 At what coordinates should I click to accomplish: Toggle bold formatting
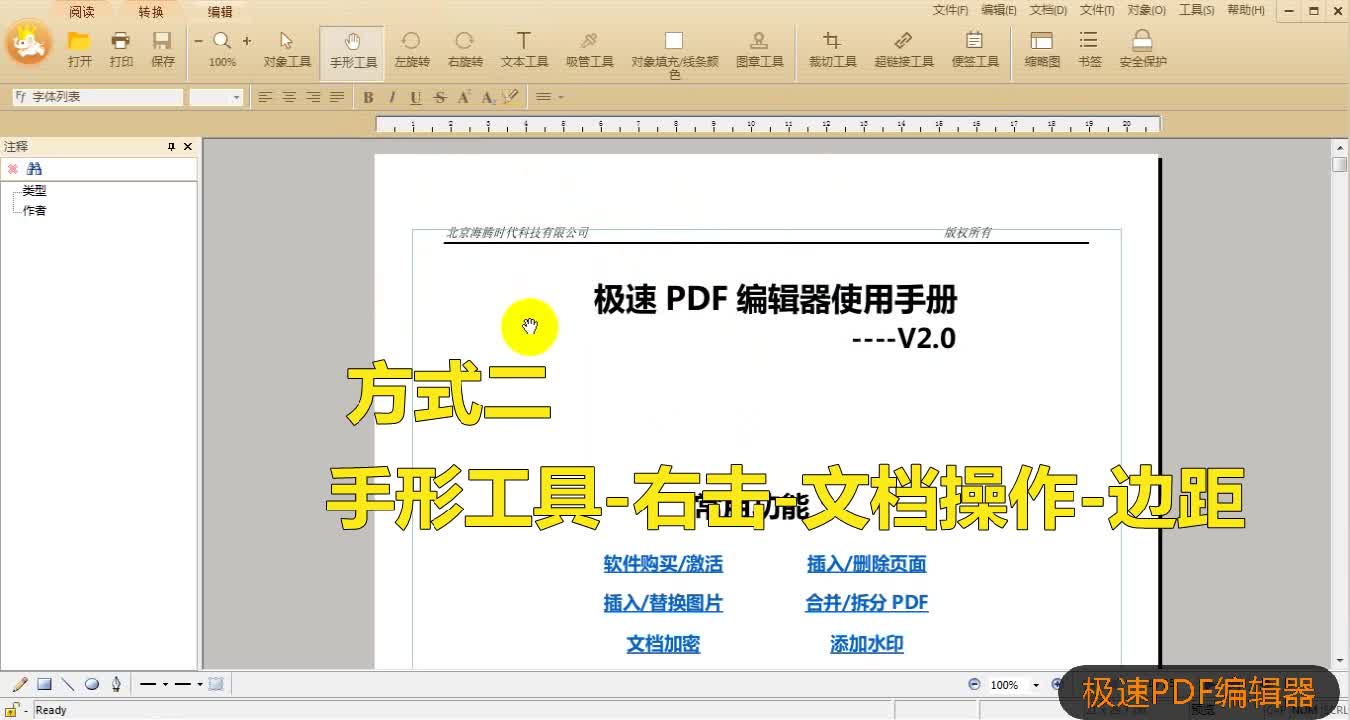pos(368,97)
